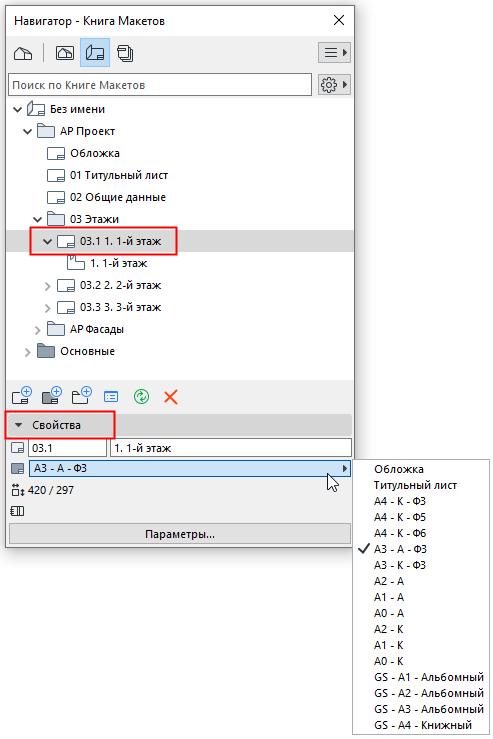Viewport: 493px width, 739px height.
Task: Choose 'А4 - К - Ф6' master
Action: pos(400,534)
